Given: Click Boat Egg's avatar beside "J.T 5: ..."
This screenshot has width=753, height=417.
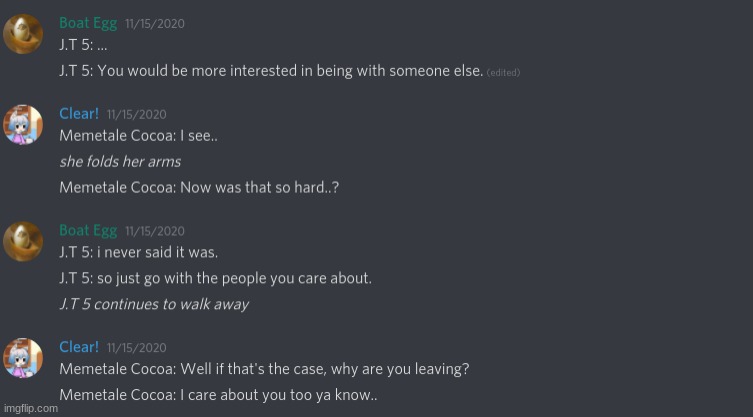Looking at the screenshot, I should click(23, 34).
